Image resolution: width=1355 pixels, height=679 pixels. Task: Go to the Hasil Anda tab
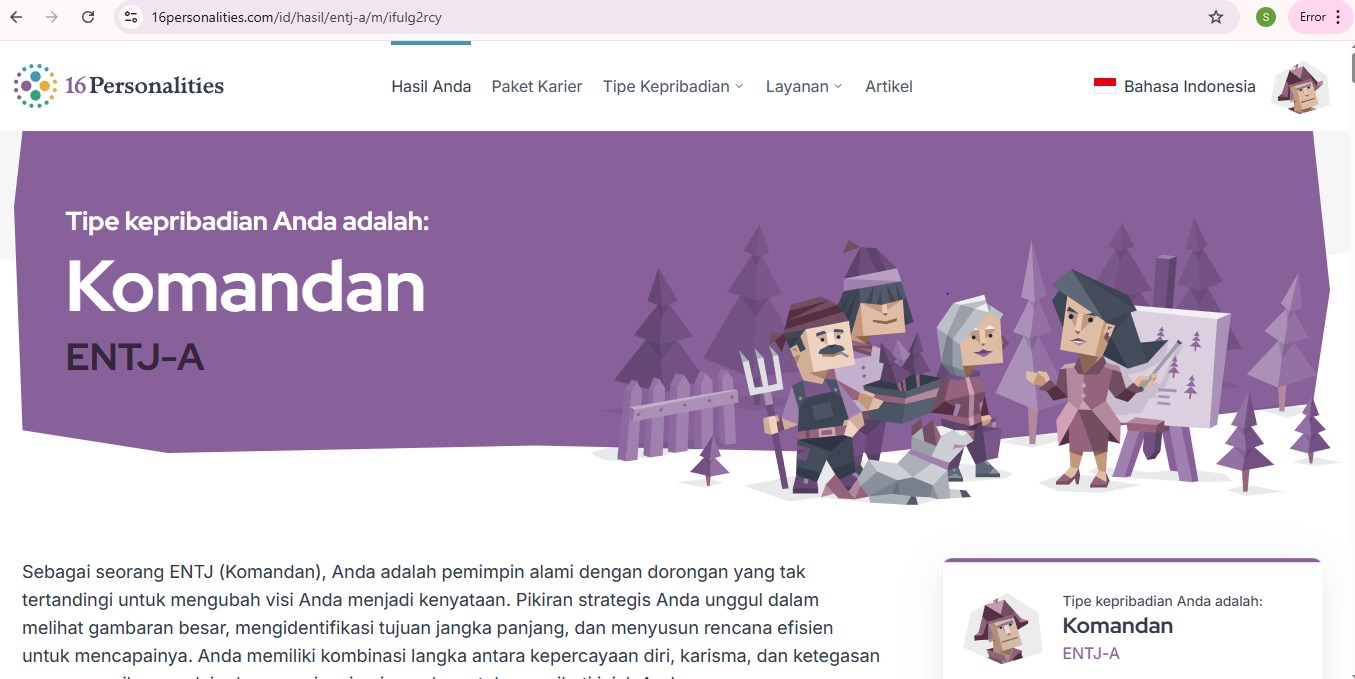(431, 86)
